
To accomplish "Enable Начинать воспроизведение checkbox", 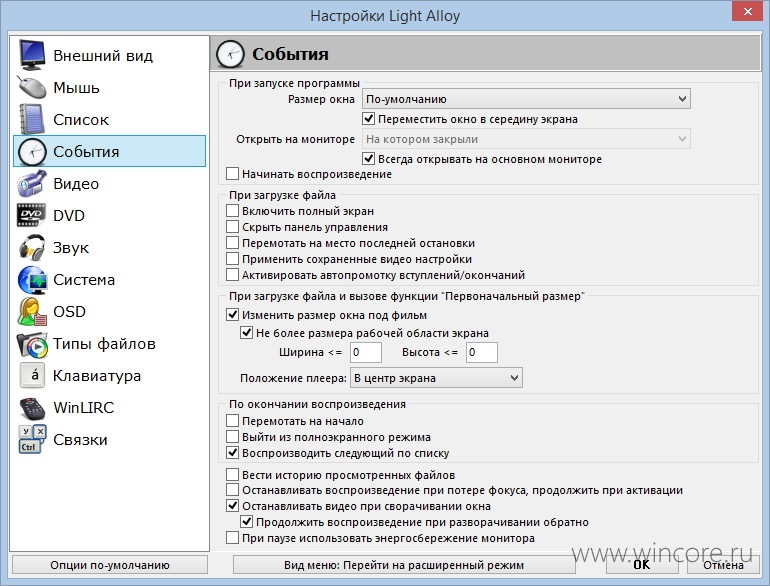I will [x=232, y=174].
